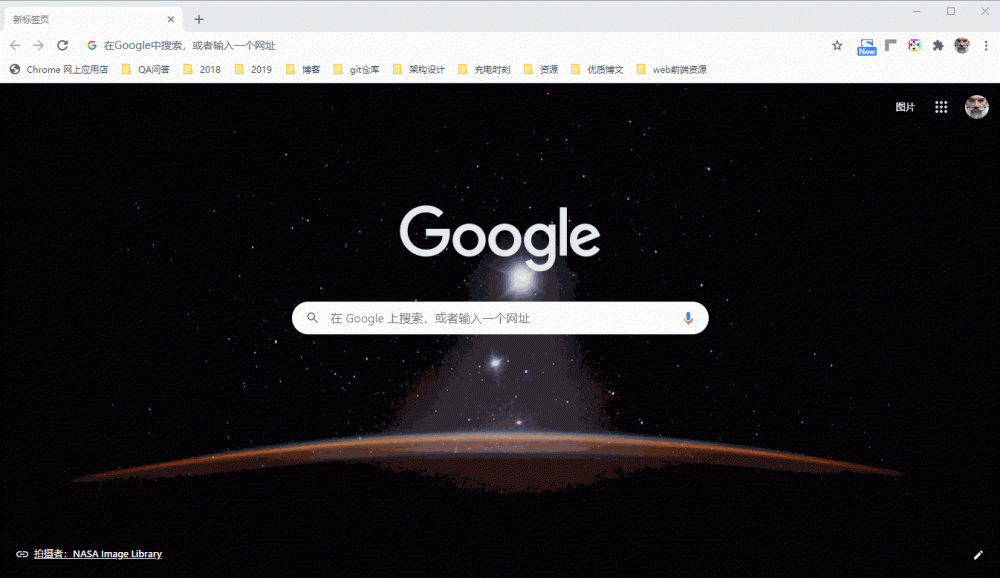Open the Chrome 网上应用店 bookmark
Screen dimensions: 1000x578
tap(59, 69)
